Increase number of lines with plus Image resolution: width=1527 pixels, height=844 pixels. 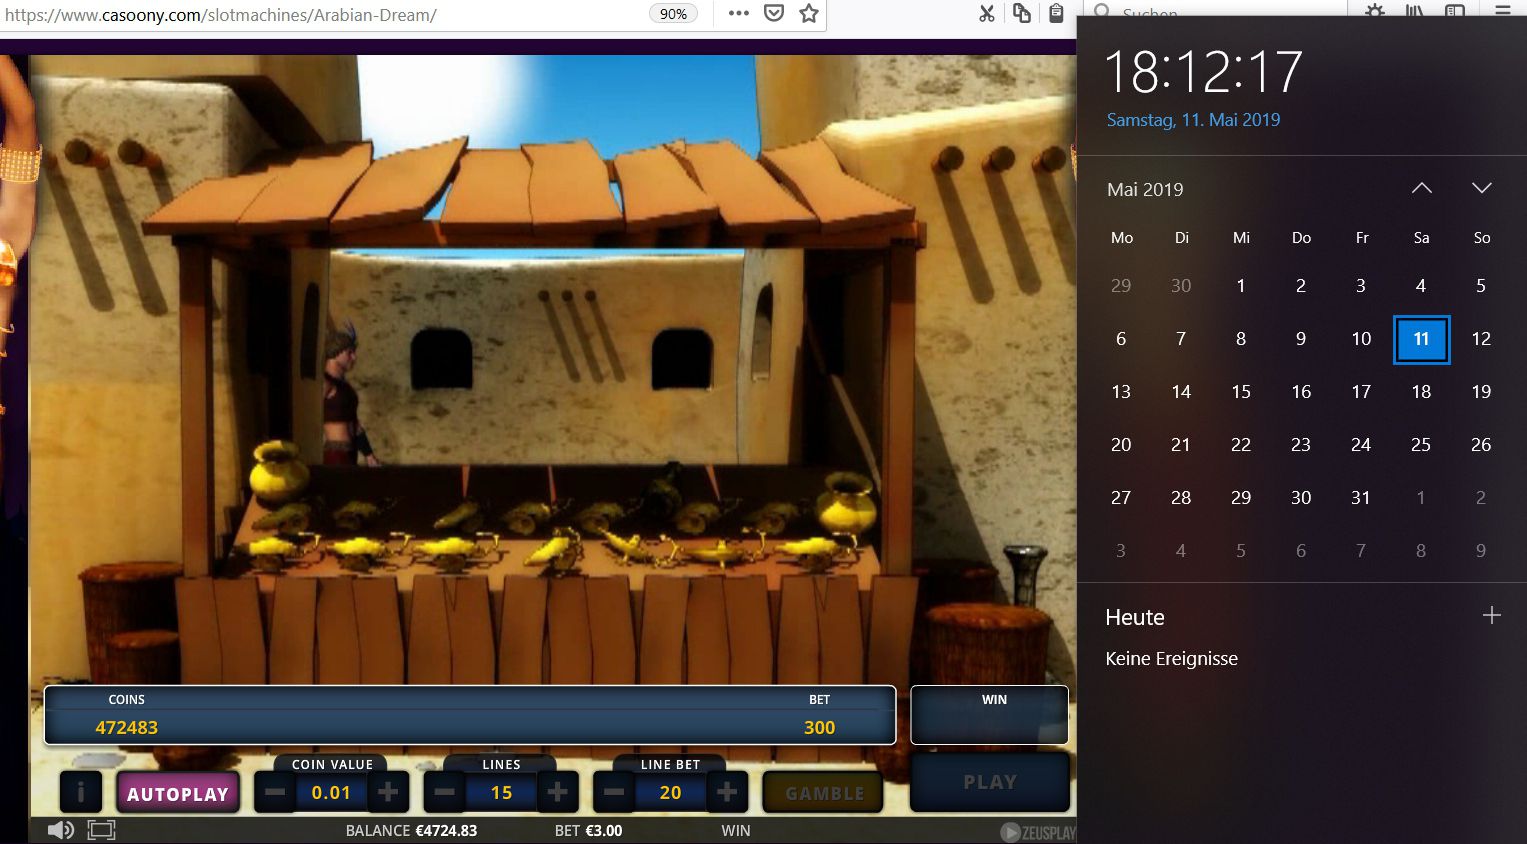558,793
